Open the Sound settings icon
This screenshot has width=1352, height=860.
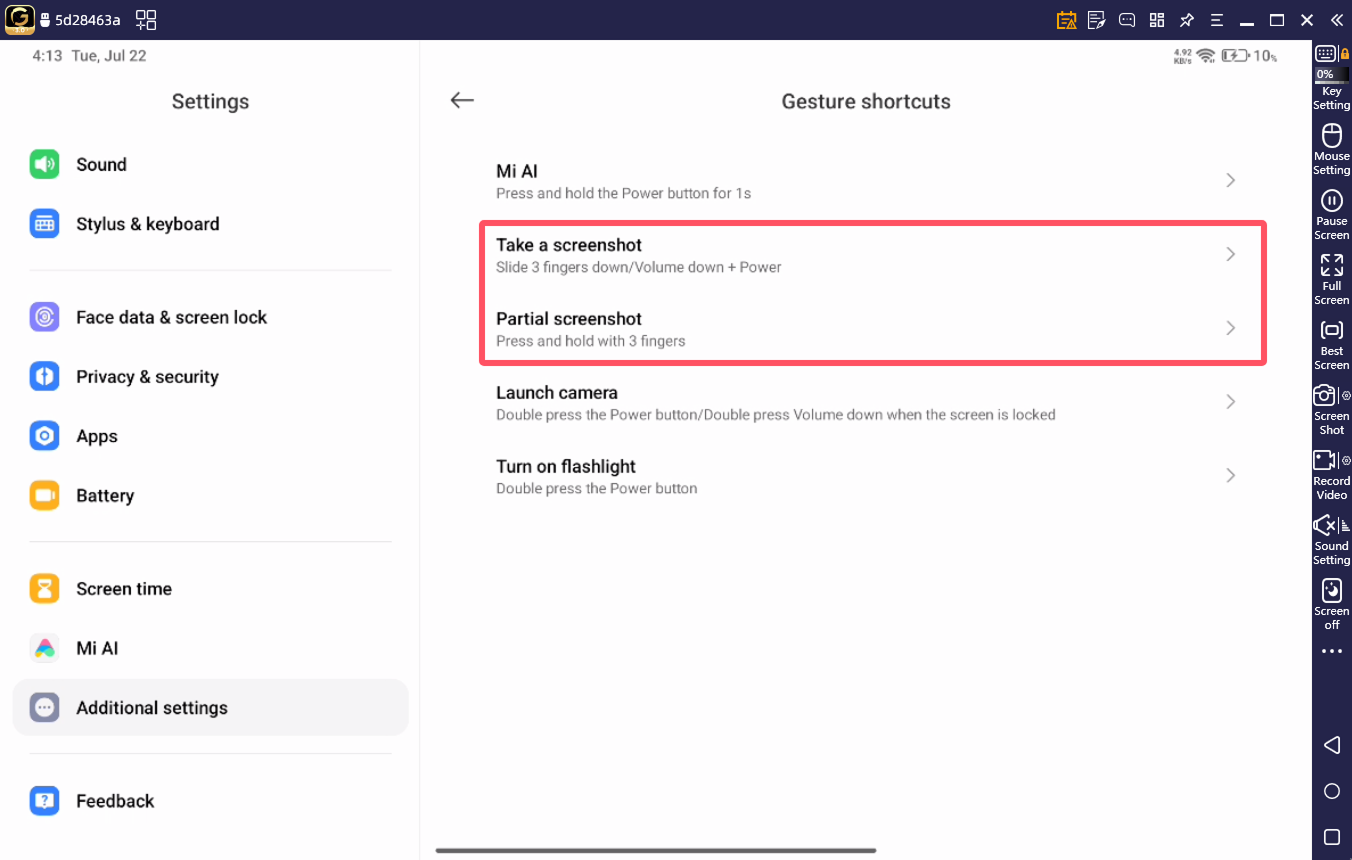pyautogui.click(x=44, y=164)
